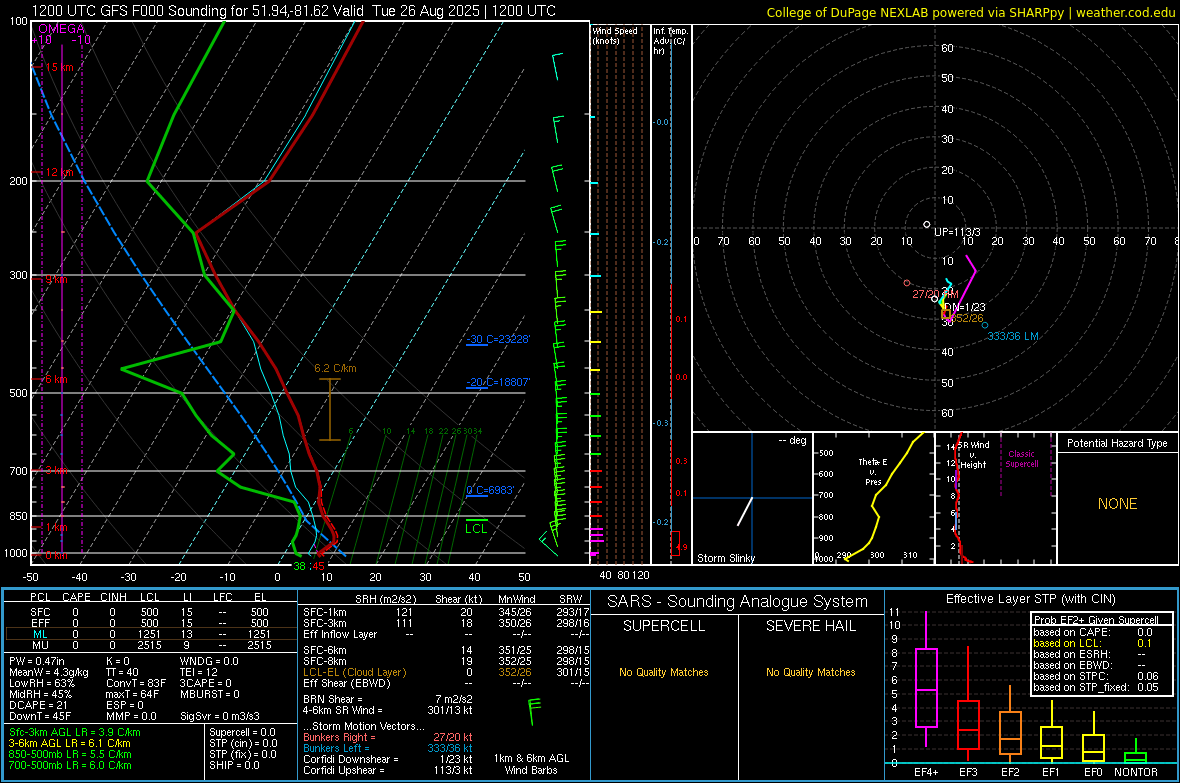Click the Eff Shear (EBWD) row

click(446, 684)
